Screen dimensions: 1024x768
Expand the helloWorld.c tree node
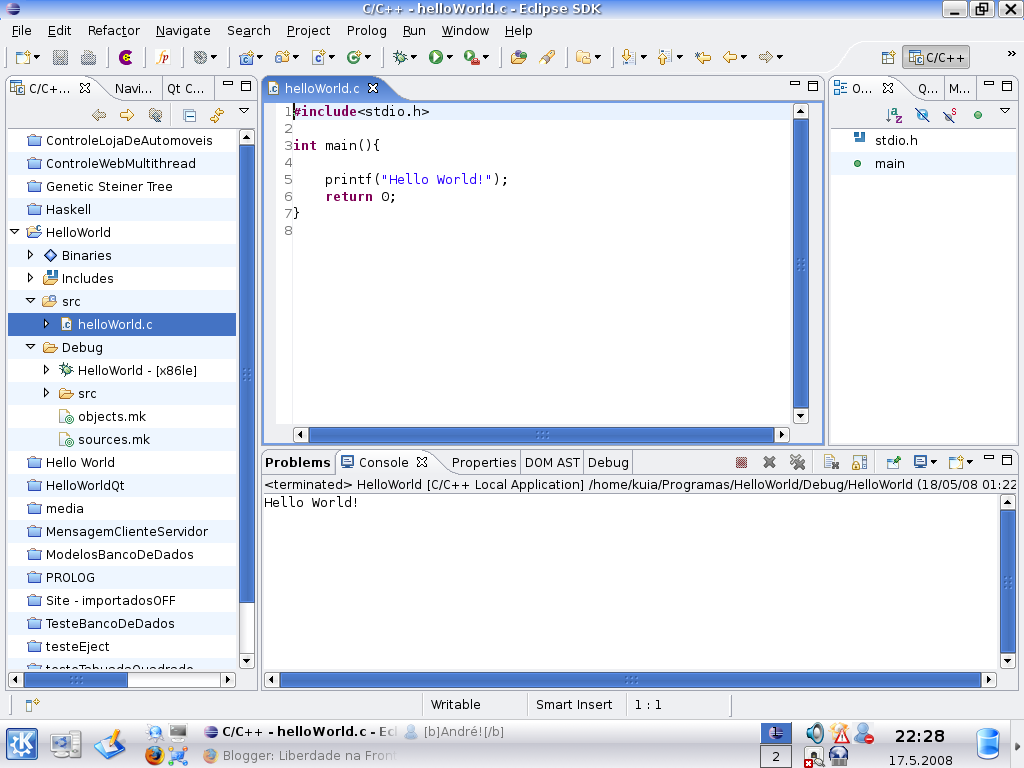pyautogui.click(x=46, y=324)
